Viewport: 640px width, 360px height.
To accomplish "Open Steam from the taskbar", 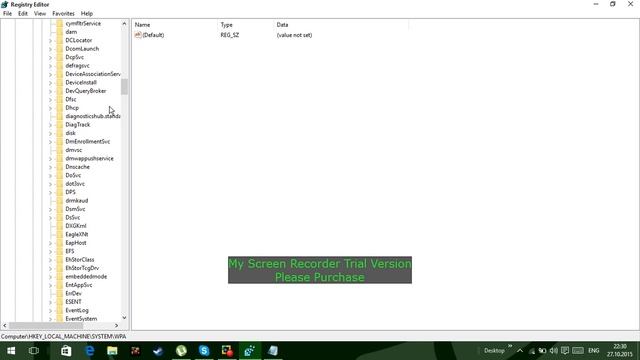I will tap(158, 351).
